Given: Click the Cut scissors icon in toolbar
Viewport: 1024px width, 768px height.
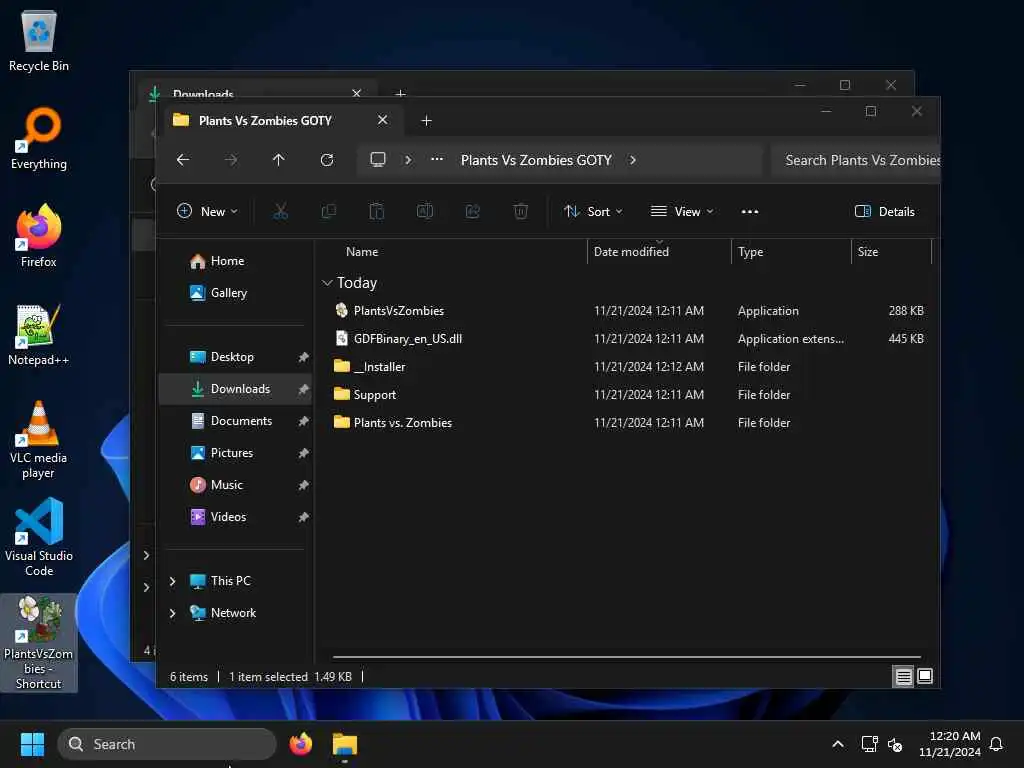Looking at the screenshot, I should click(x=280, y=211).
